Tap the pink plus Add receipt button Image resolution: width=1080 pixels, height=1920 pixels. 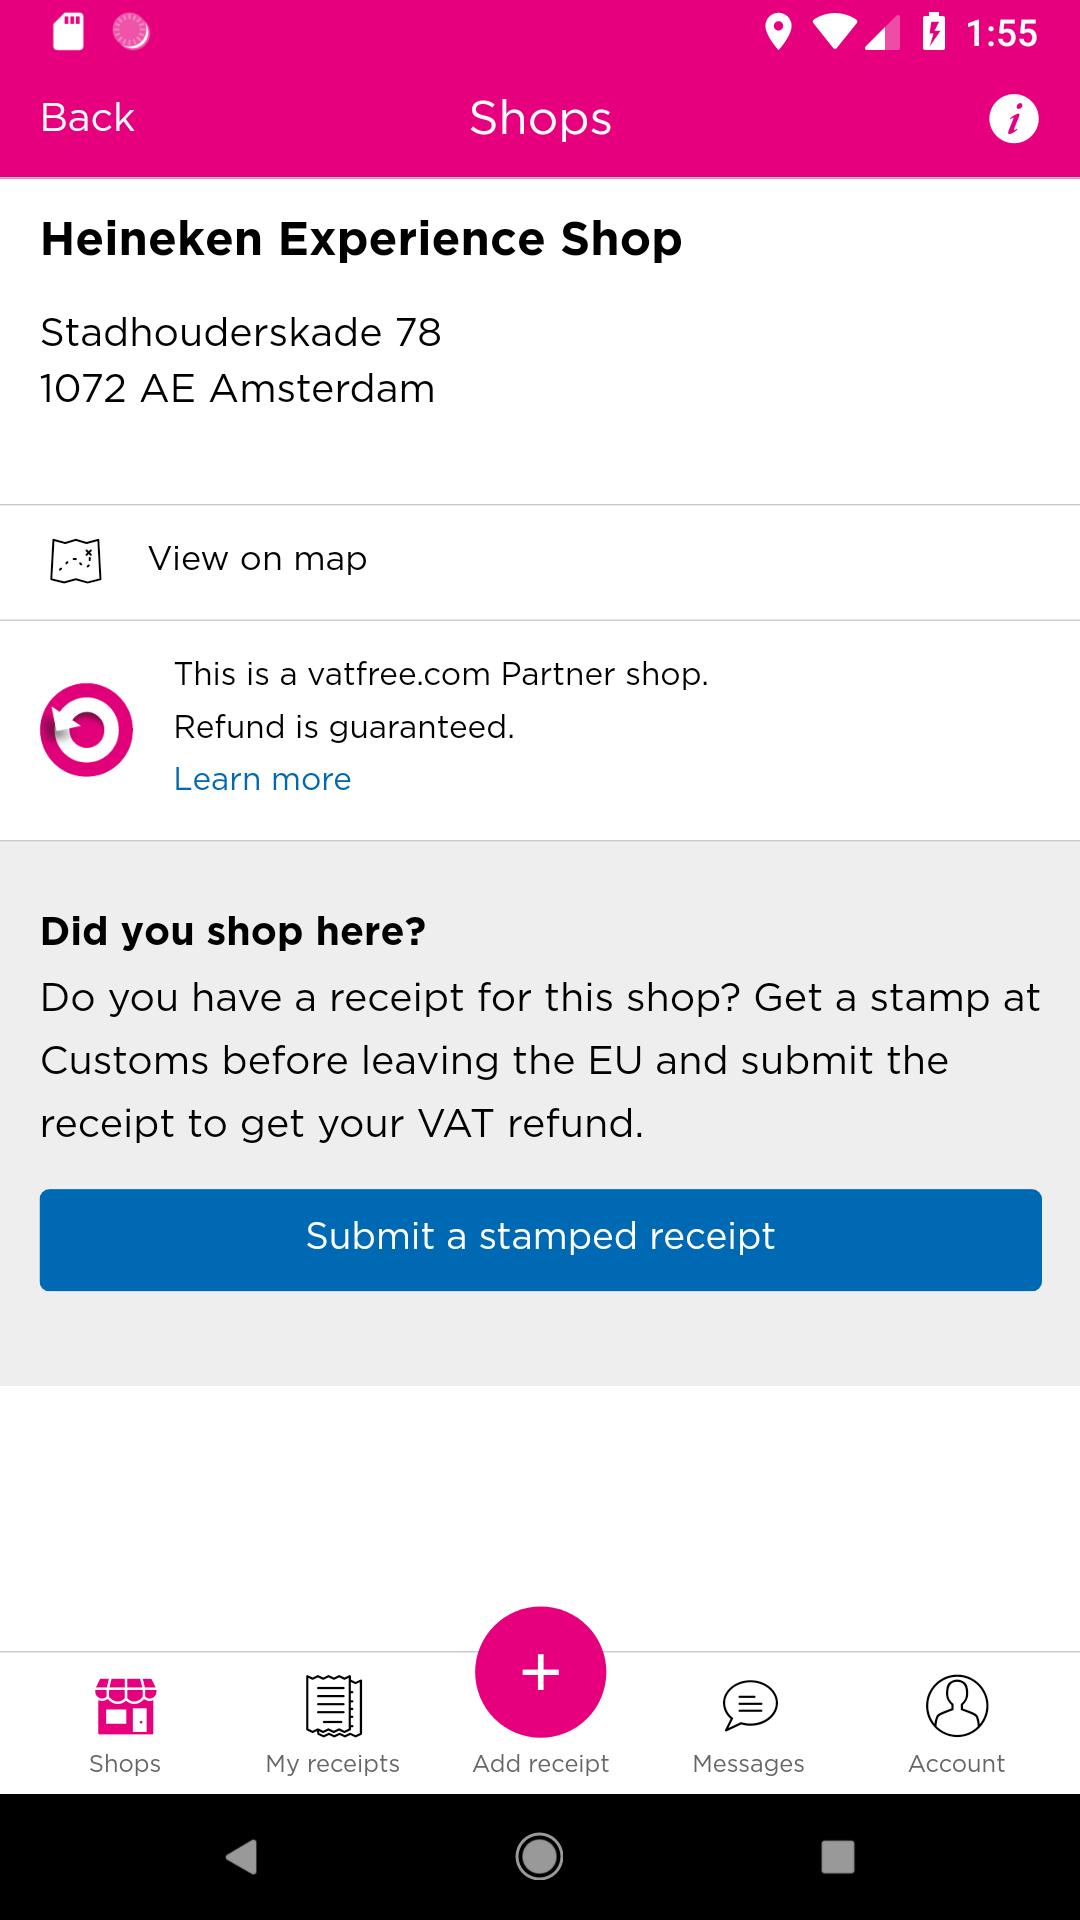[540, 1672]
